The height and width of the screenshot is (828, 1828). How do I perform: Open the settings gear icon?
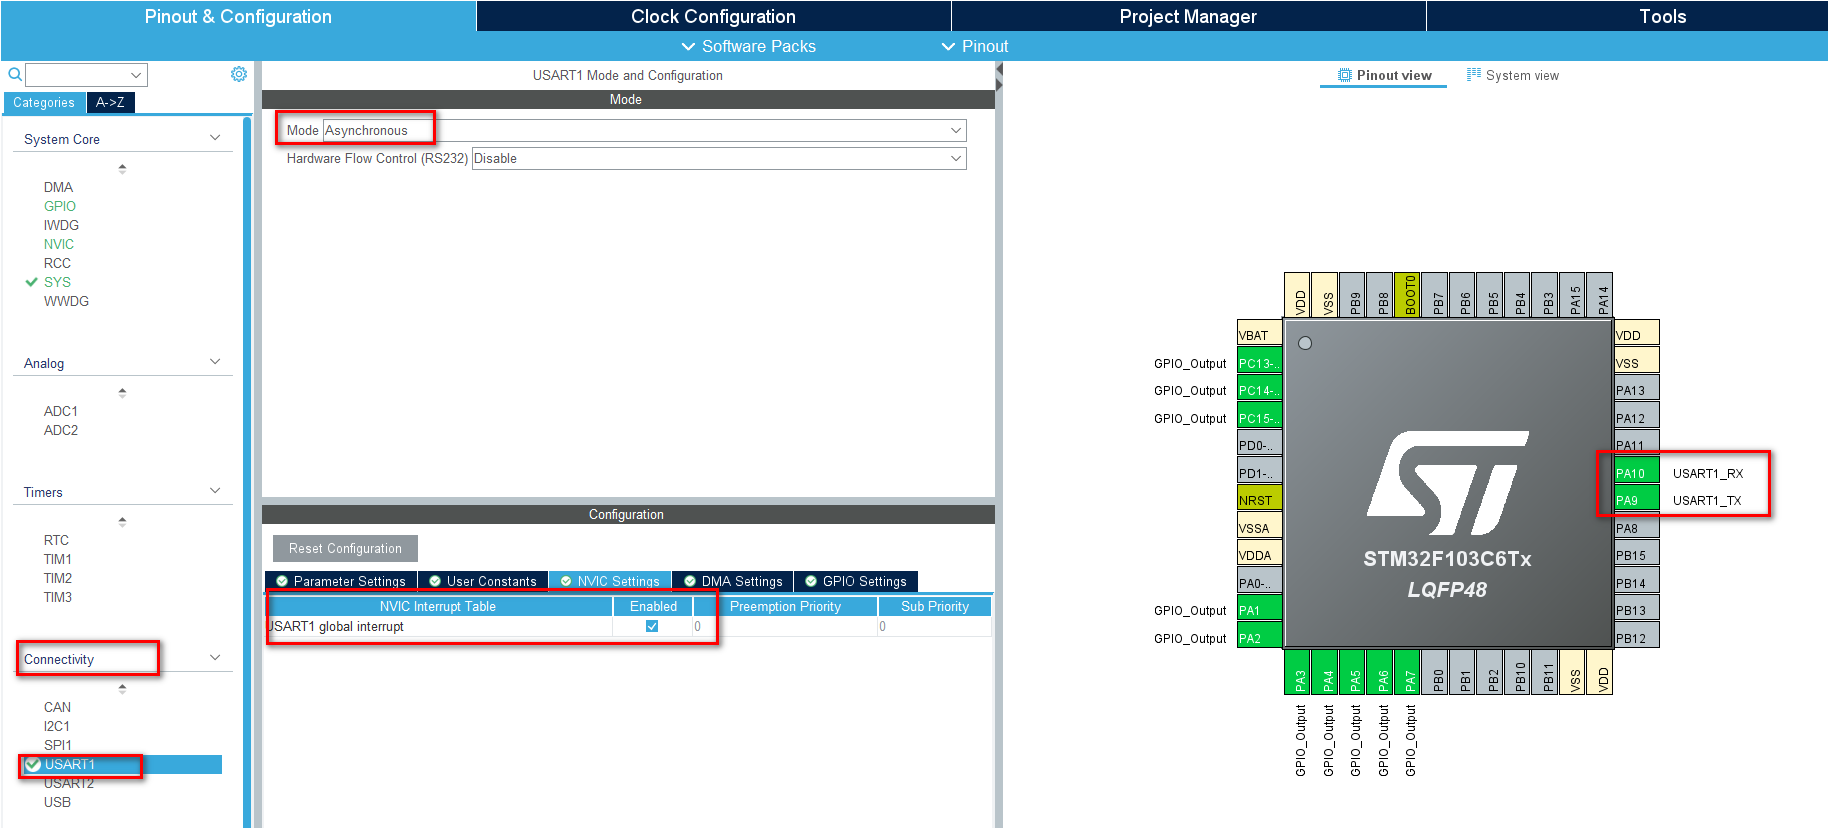(x=239, y=74)
